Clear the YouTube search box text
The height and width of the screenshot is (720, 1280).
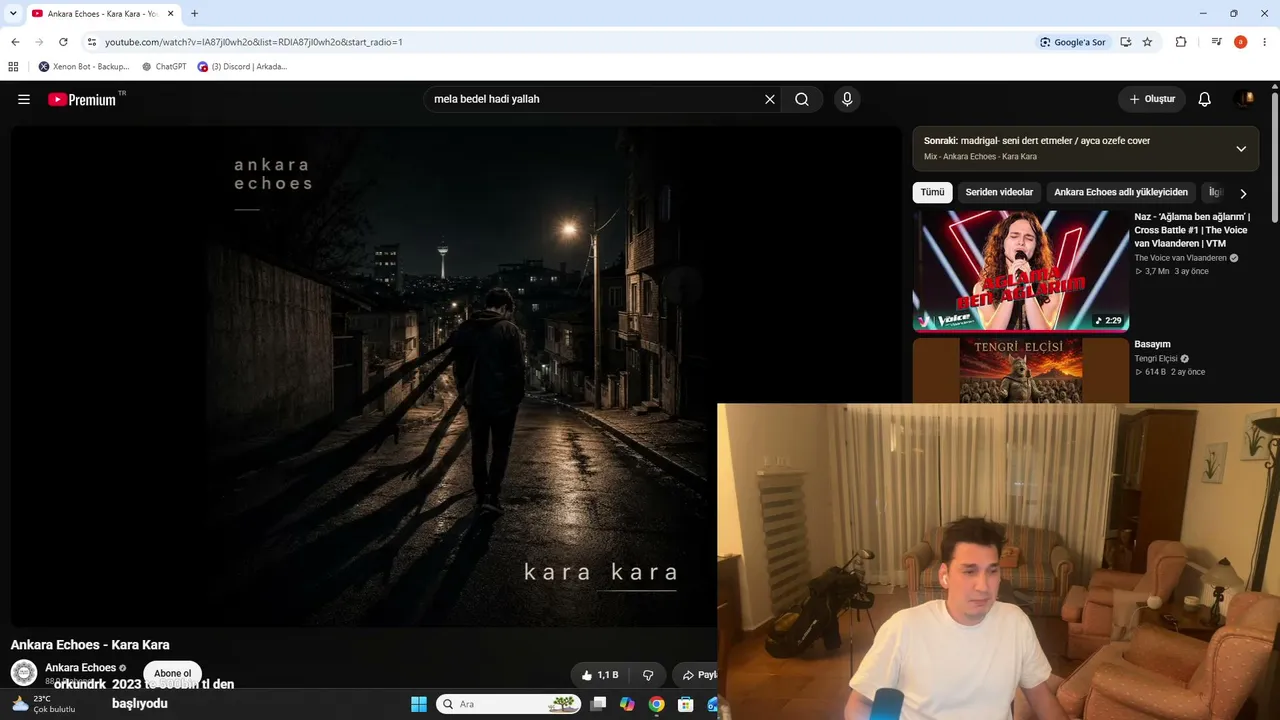pos(770,99)
